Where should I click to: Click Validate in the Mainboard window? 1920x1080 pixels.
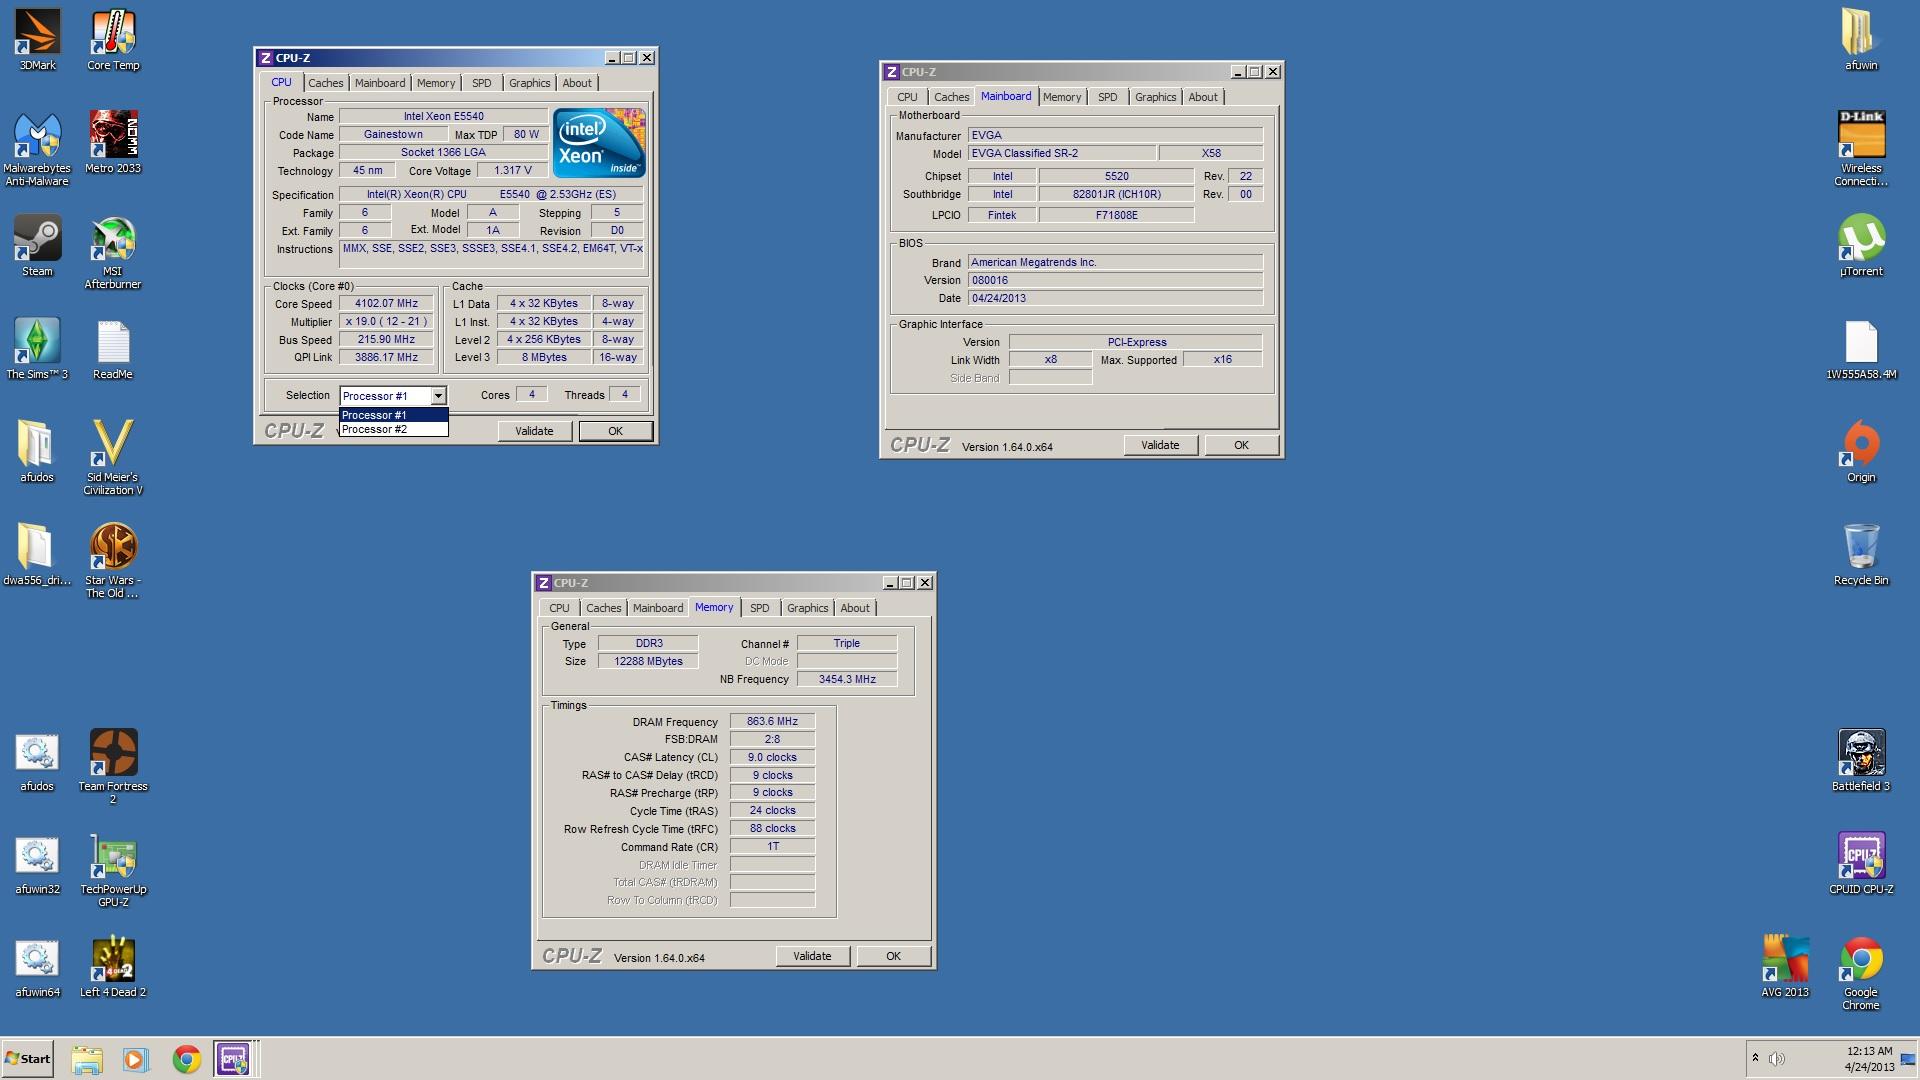tap(1160, 445)
